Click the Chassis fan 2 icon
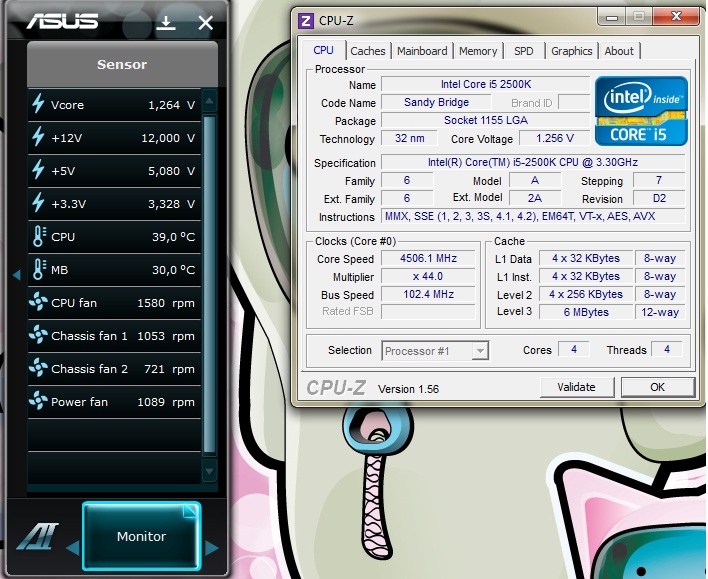708x579 pixels. pyautogui.click(x=38, y=368)
